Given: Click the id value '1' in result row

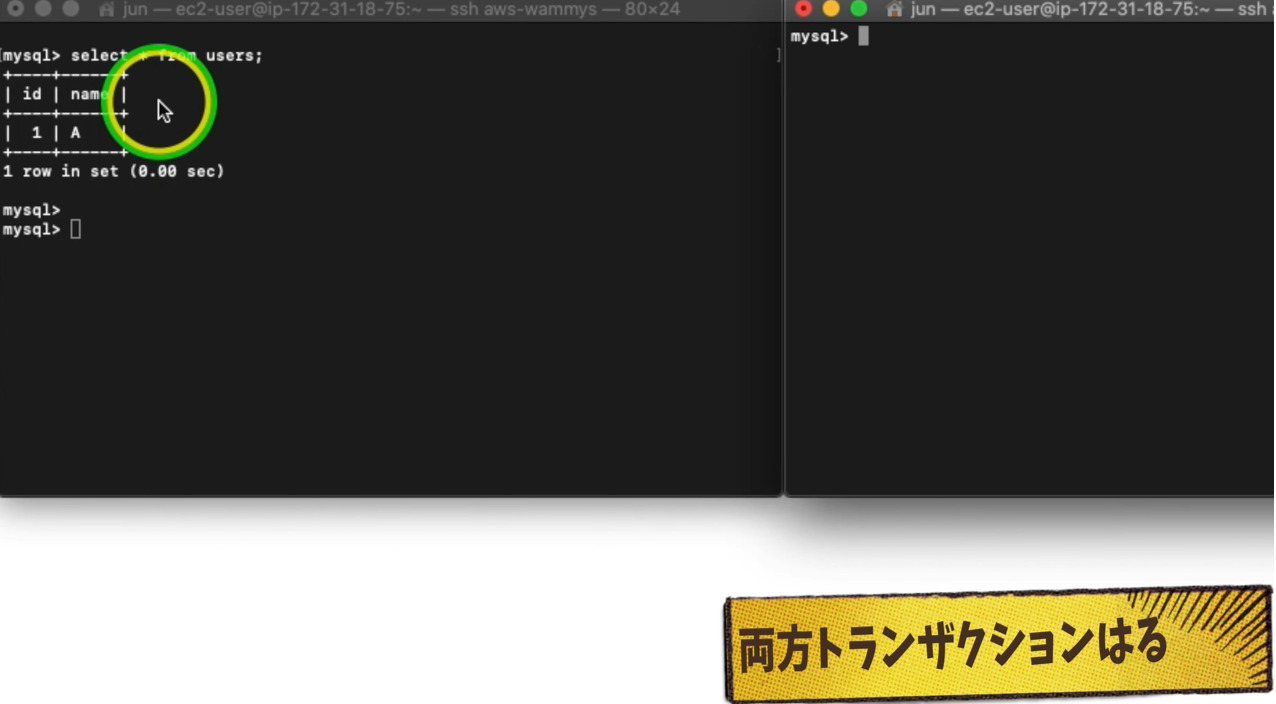Looking at the screenshot, I should click(37, 133).
